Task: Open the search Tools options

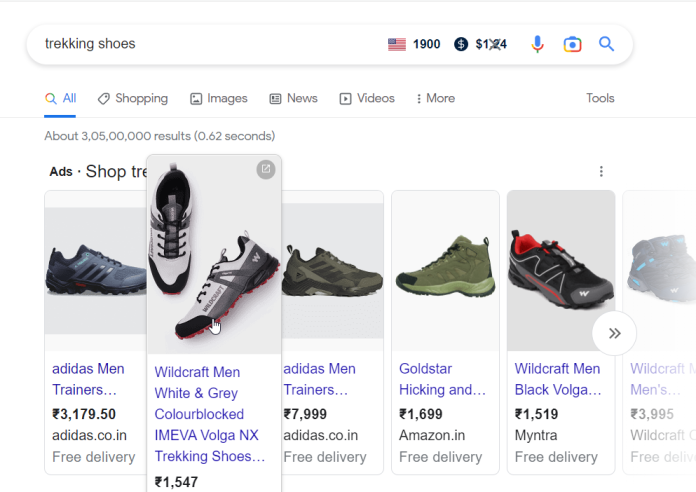Action: coord(600,98)
